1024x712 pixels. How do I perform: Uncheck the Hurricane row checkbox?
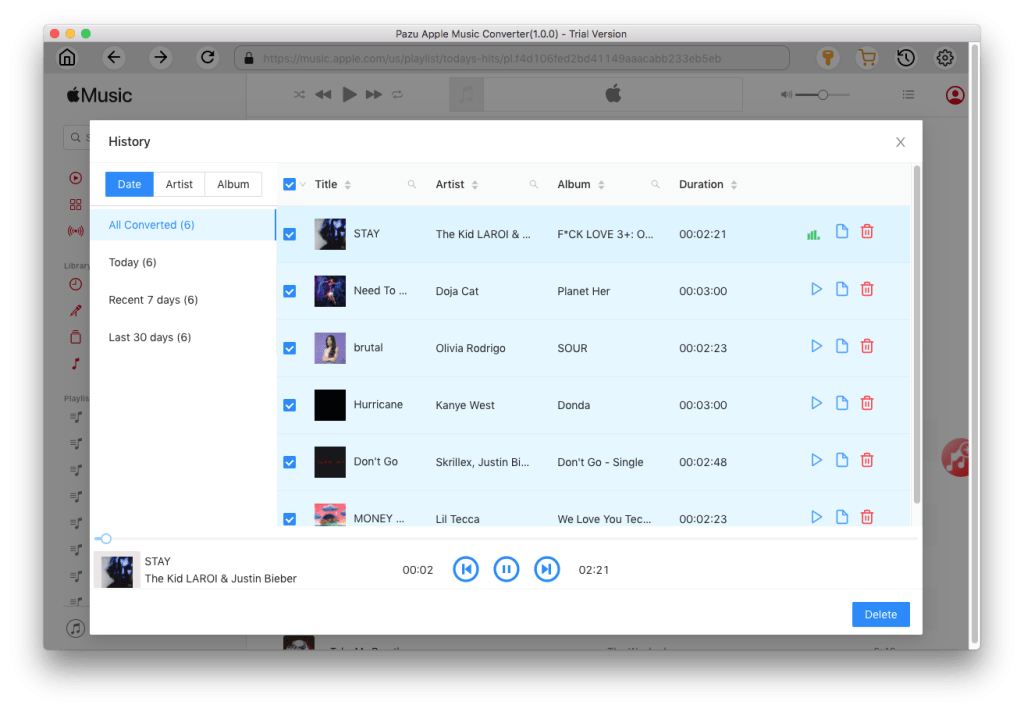[x=289, y=405]
